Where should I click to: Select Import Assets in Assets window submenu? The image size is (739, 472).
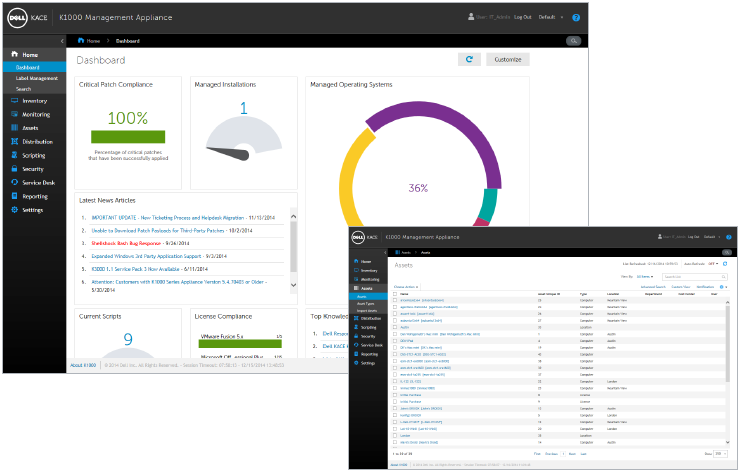pos(369,311)
